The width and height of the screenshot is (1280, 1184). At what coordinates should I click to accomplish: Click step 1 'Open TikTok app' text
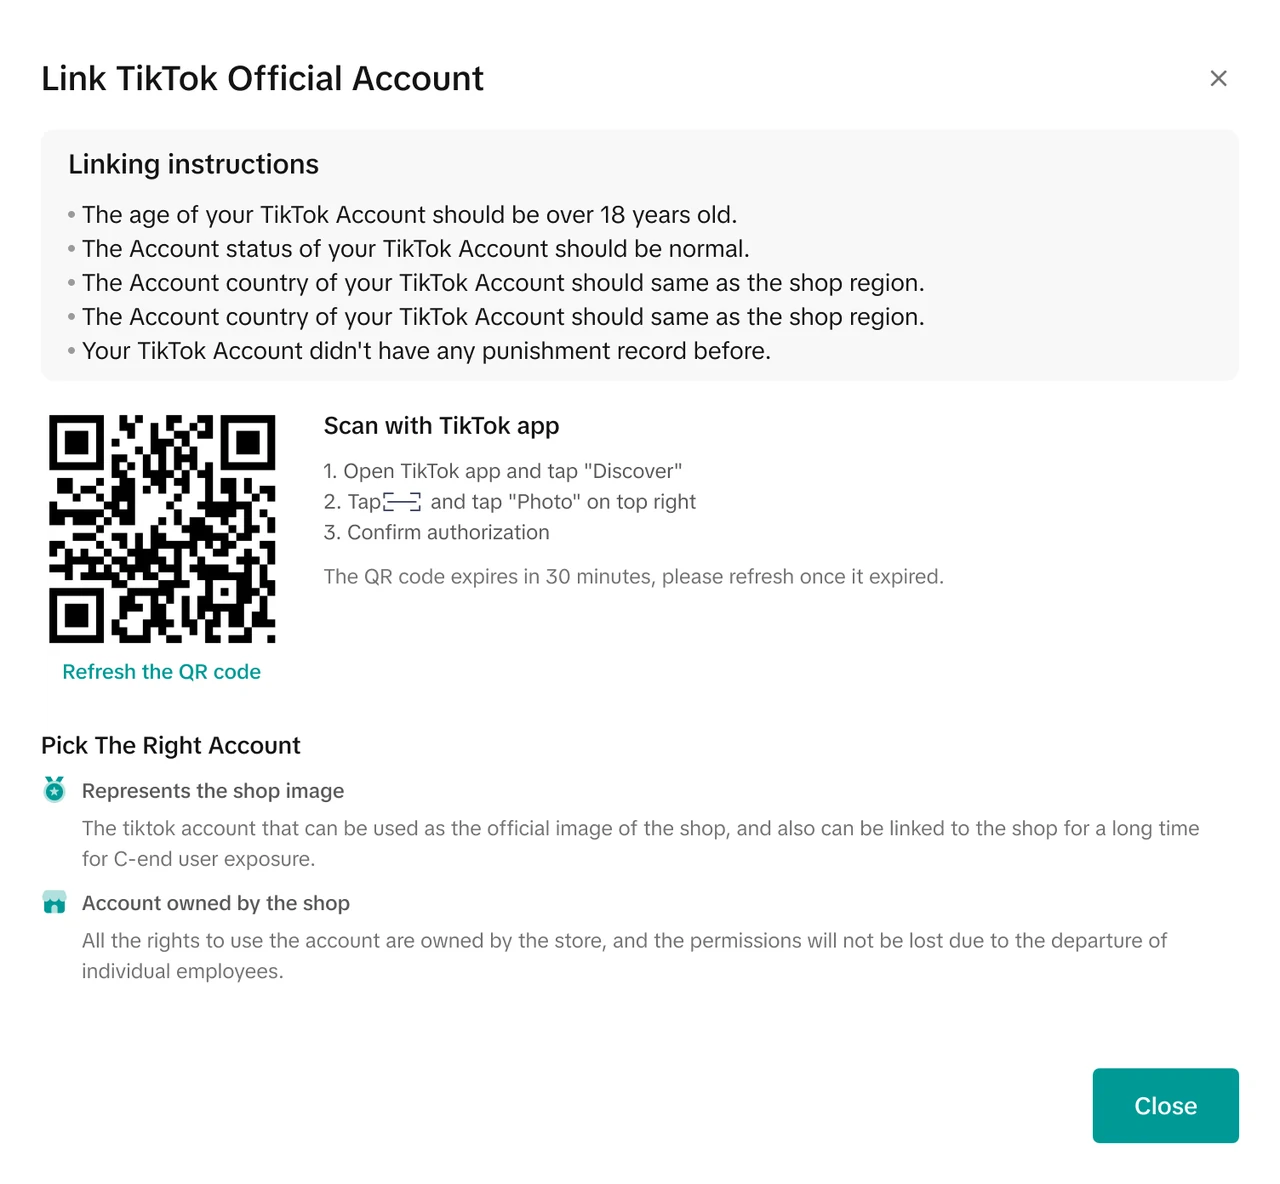pyautogui.click(x=502, y=471)
